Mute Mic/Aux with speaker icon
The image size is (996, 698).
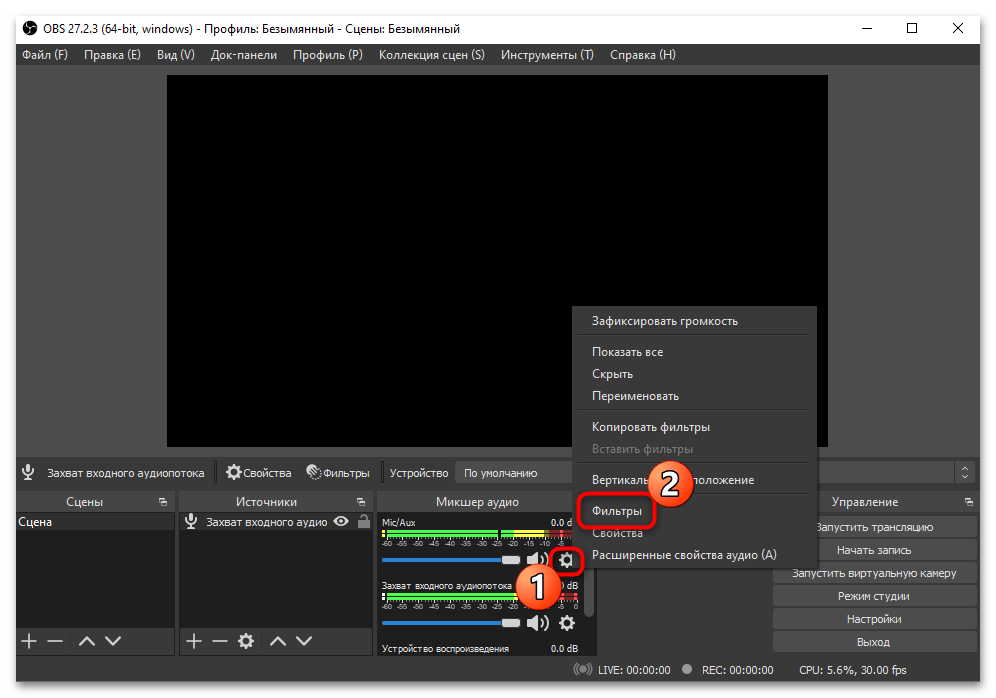point(538,560)
